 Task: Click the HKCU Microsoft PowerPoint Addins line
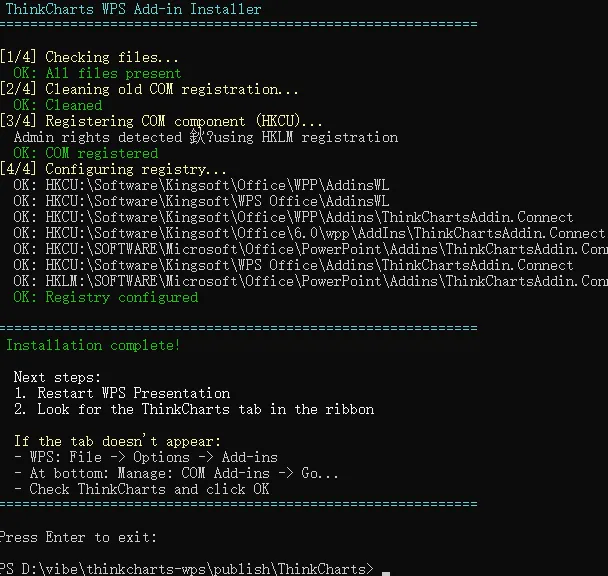click(311, 249)
